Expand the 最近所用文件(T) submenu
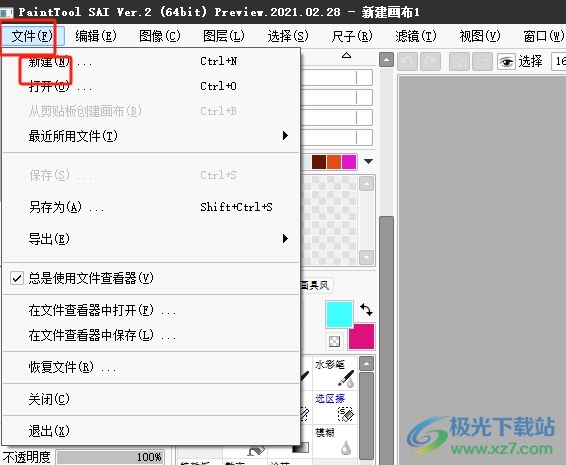 [151, 136]
